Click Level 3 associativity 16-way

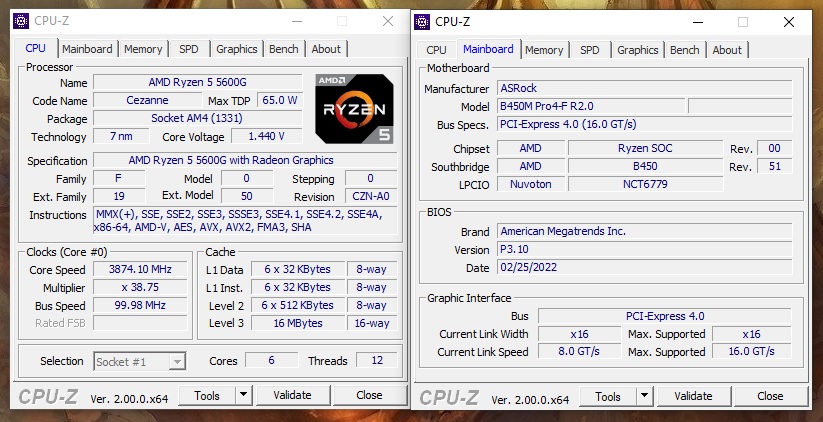click(372, 323)
